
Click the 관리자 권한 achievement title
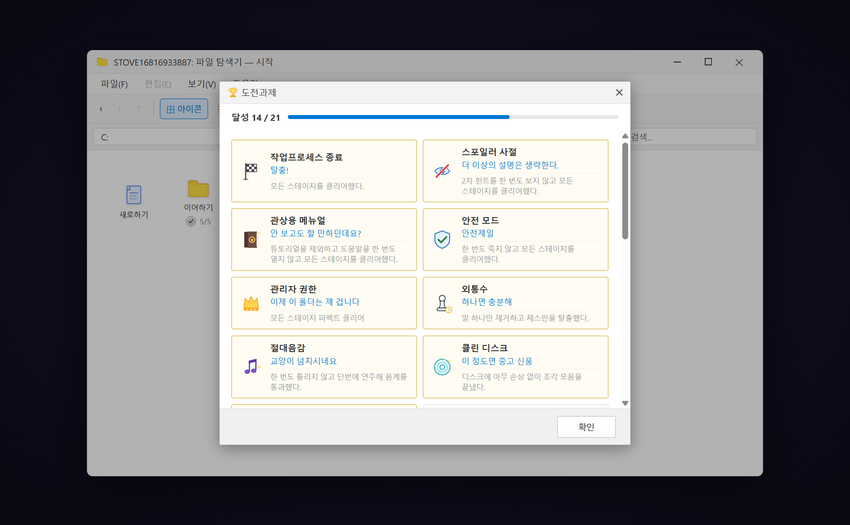(x=293, y=289)
